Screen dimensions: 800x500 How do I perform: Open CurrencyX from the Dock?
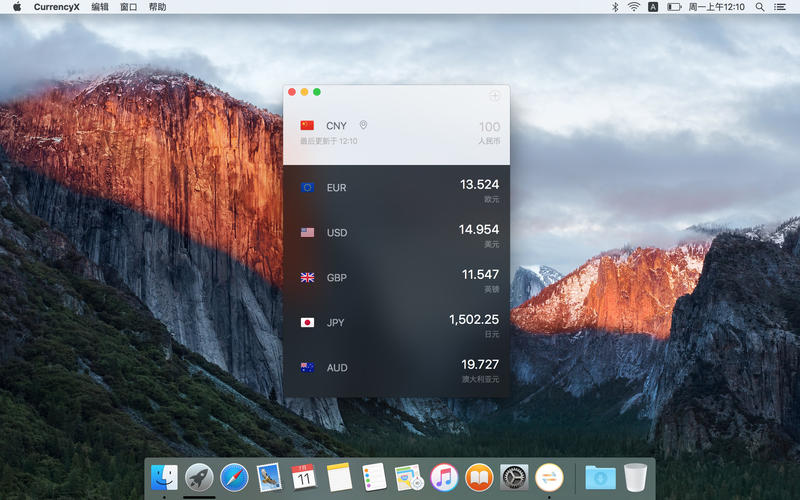tap(549, 477)
